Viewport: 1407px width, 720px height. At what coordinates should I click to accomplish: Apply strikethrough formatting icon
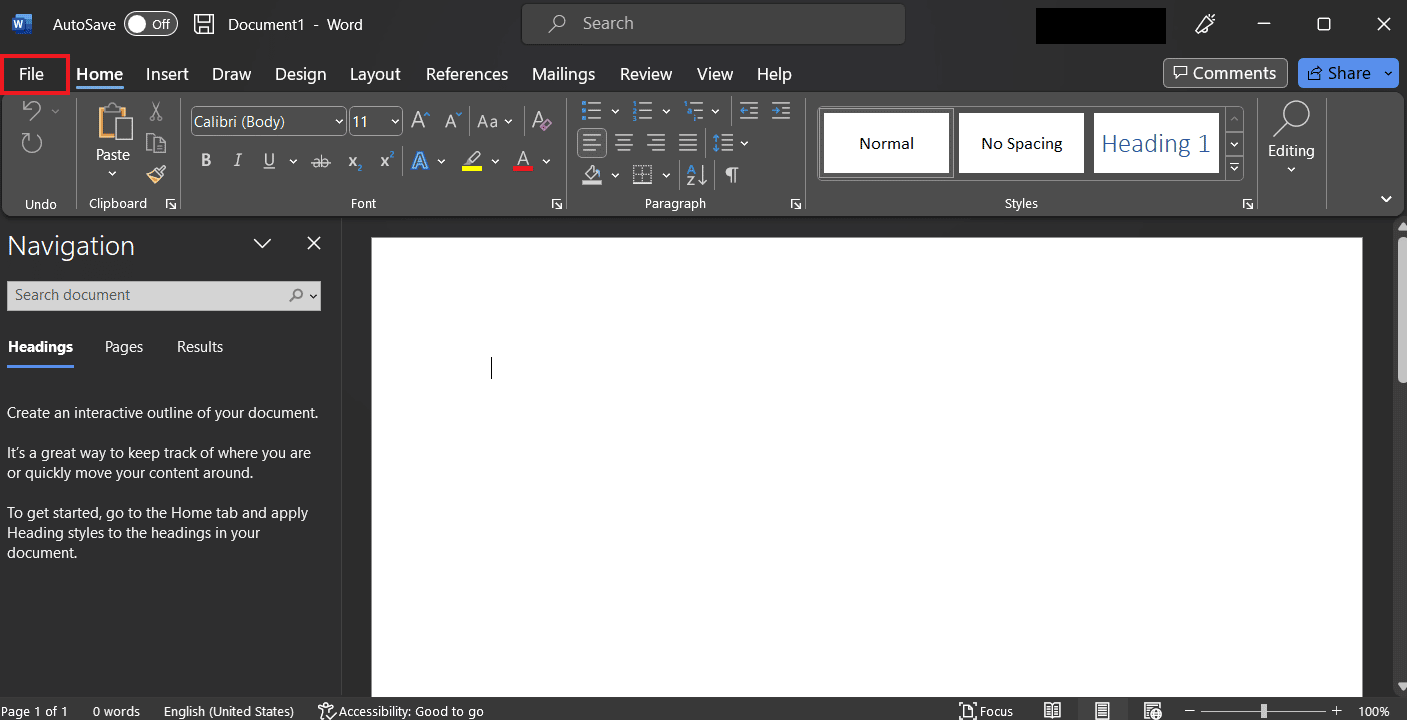(321, 161)
